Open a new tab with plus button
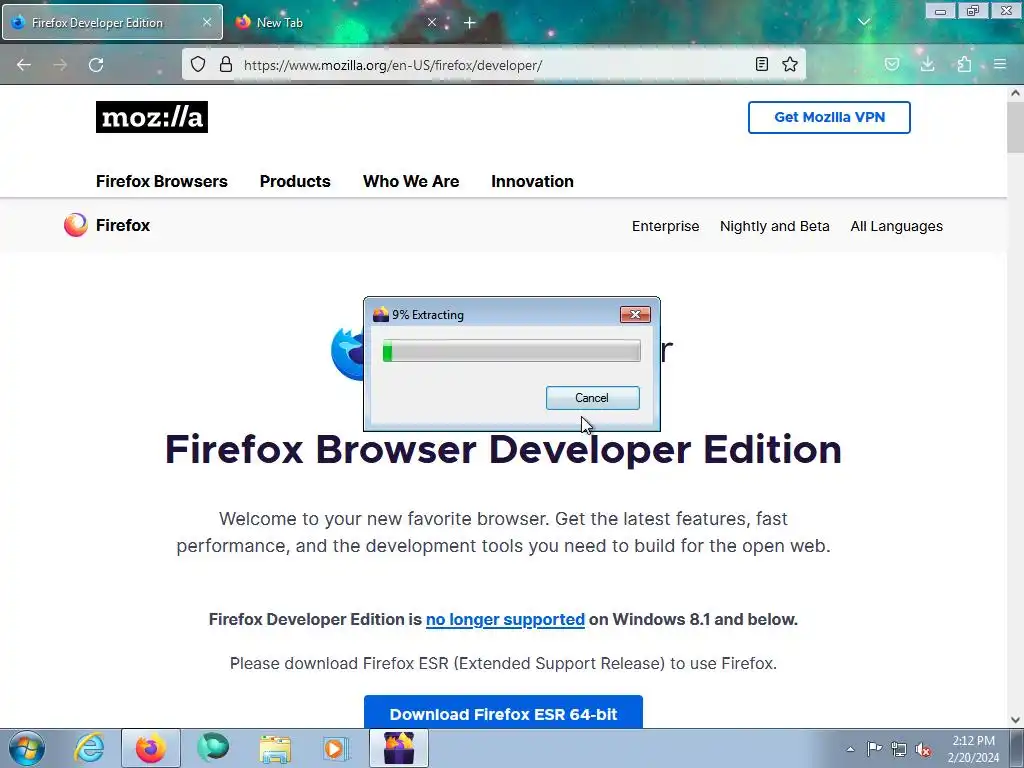The image size is (1024, 768). (x=470, y=23)
